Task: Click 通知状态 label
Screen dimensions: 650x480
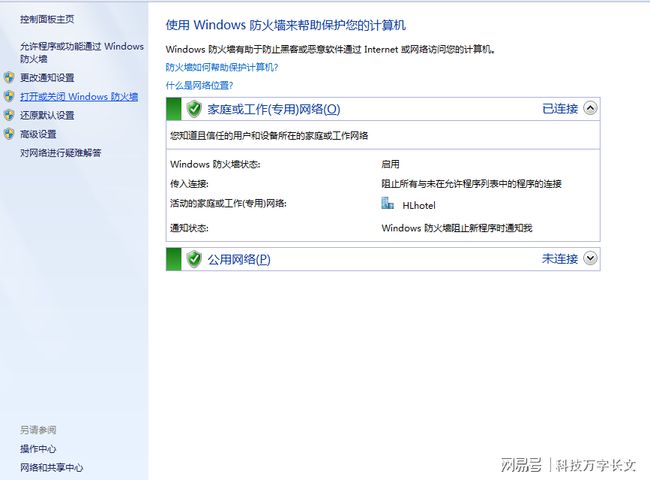Action: point(189,228)
